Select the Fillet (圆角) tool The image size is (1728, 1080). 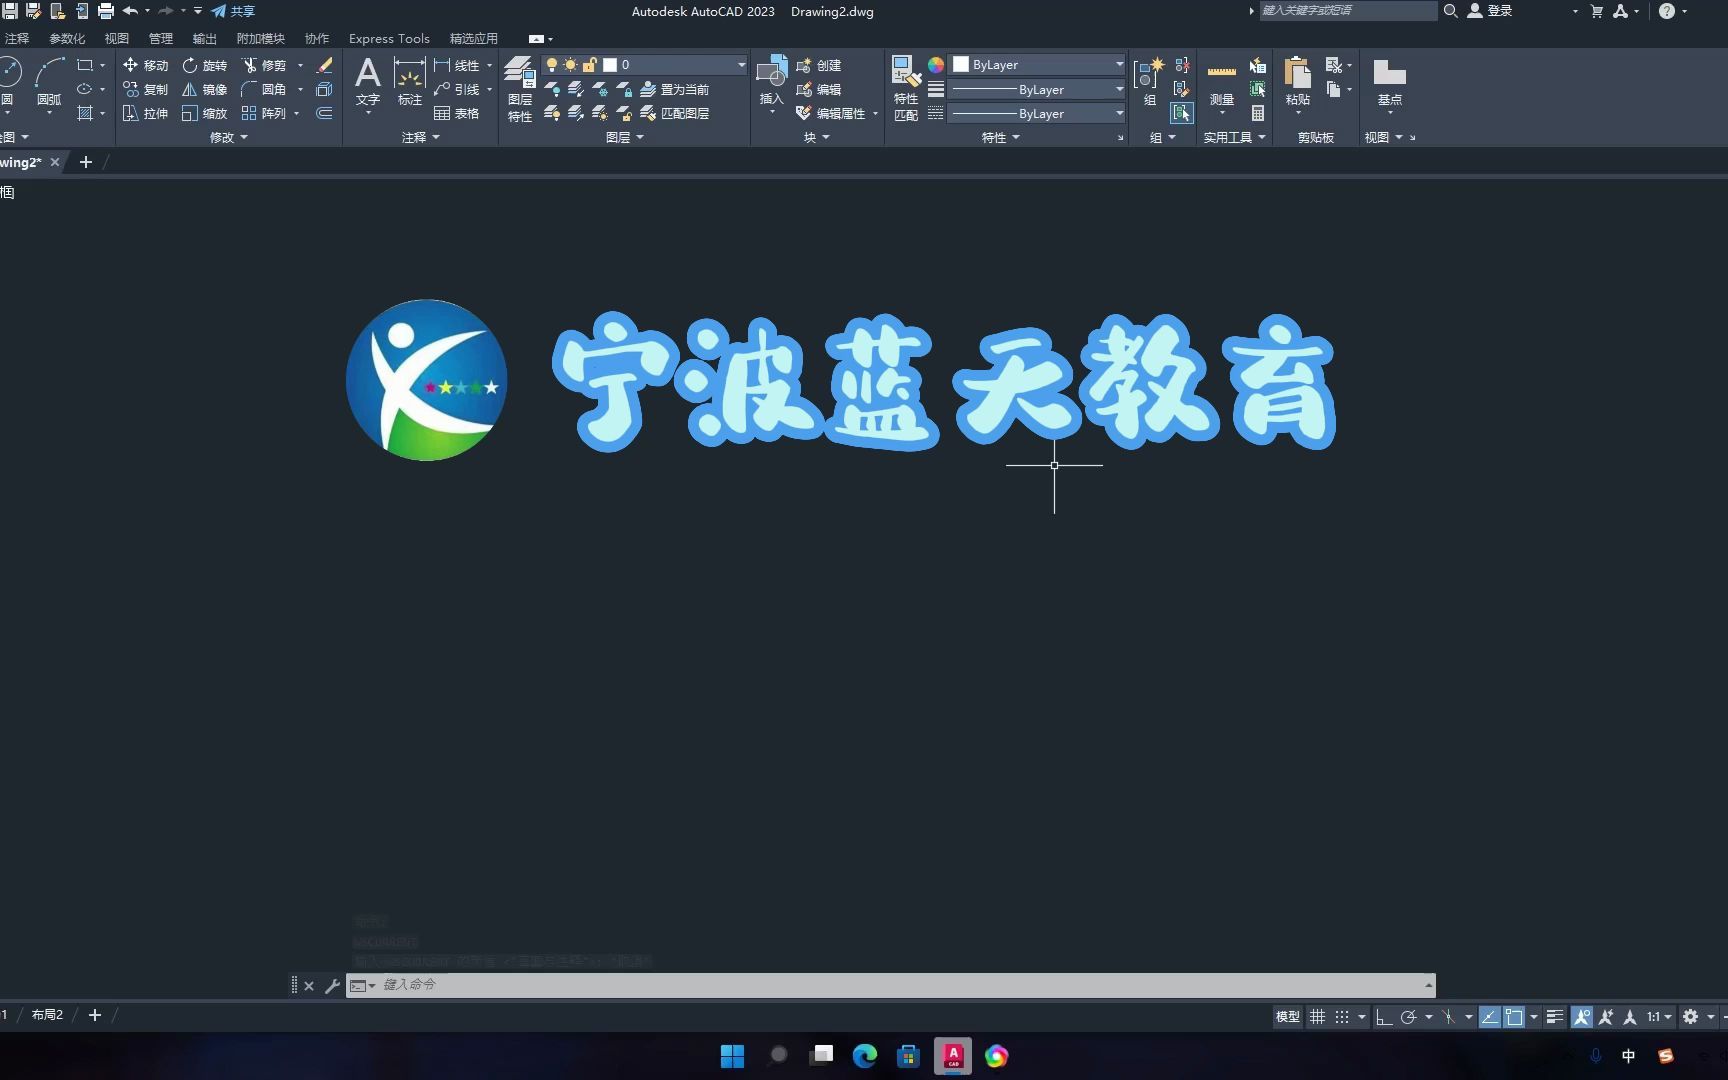point(264,89)
